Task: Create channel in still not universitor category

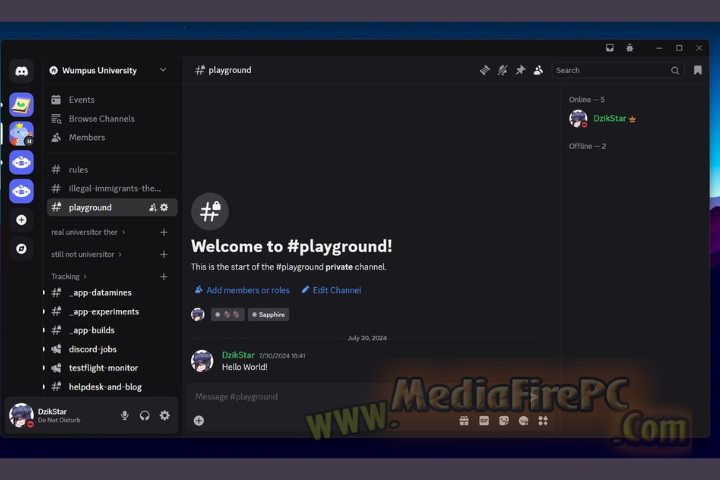Action: (163, 254)
